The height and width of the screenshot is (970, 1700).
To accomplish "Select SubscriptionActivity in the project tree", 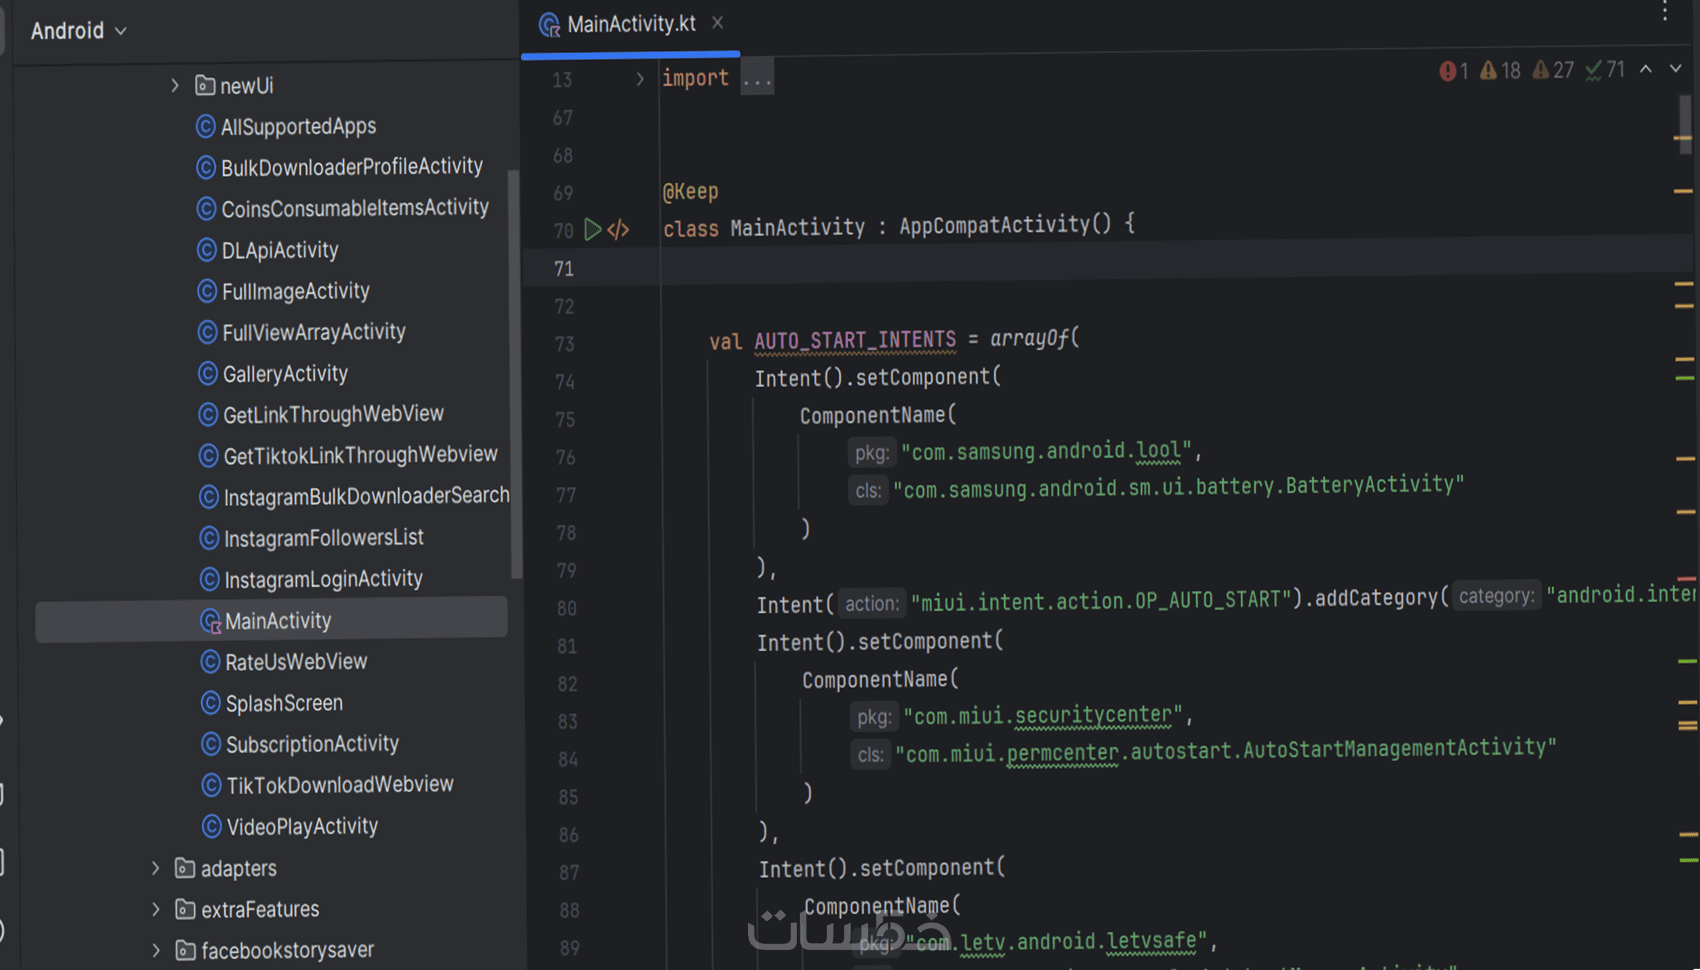I will pyautogui.click(x=312, y=744).
